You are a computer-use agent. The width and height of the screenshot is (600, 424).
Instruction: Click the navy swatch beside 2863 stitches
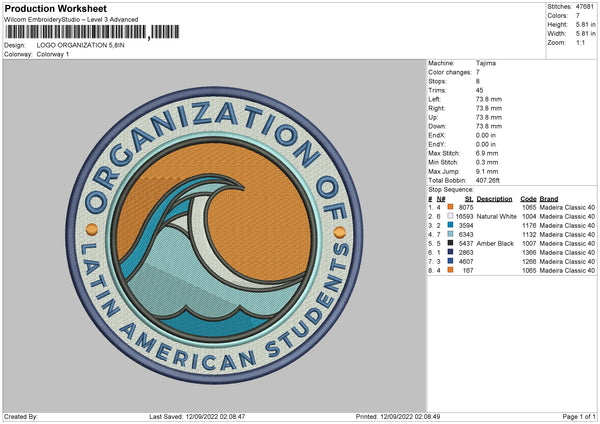tap(450, 252)
